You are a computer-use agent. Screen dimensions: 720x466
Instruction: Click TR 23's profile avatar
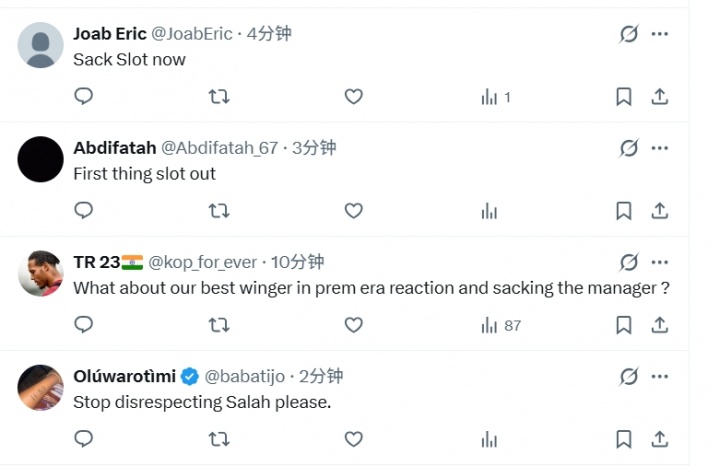(x=41, y=273)
